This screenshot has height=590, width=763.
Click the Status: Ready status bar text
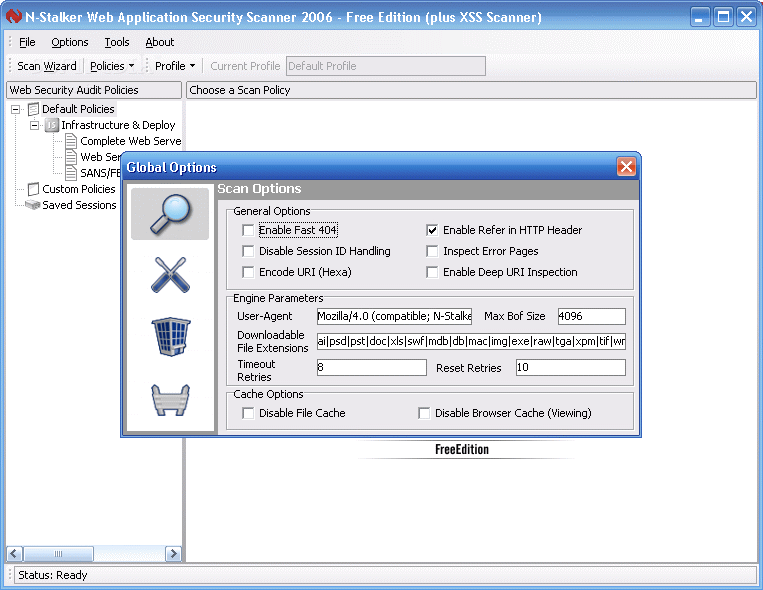click(x=53, y=575)
